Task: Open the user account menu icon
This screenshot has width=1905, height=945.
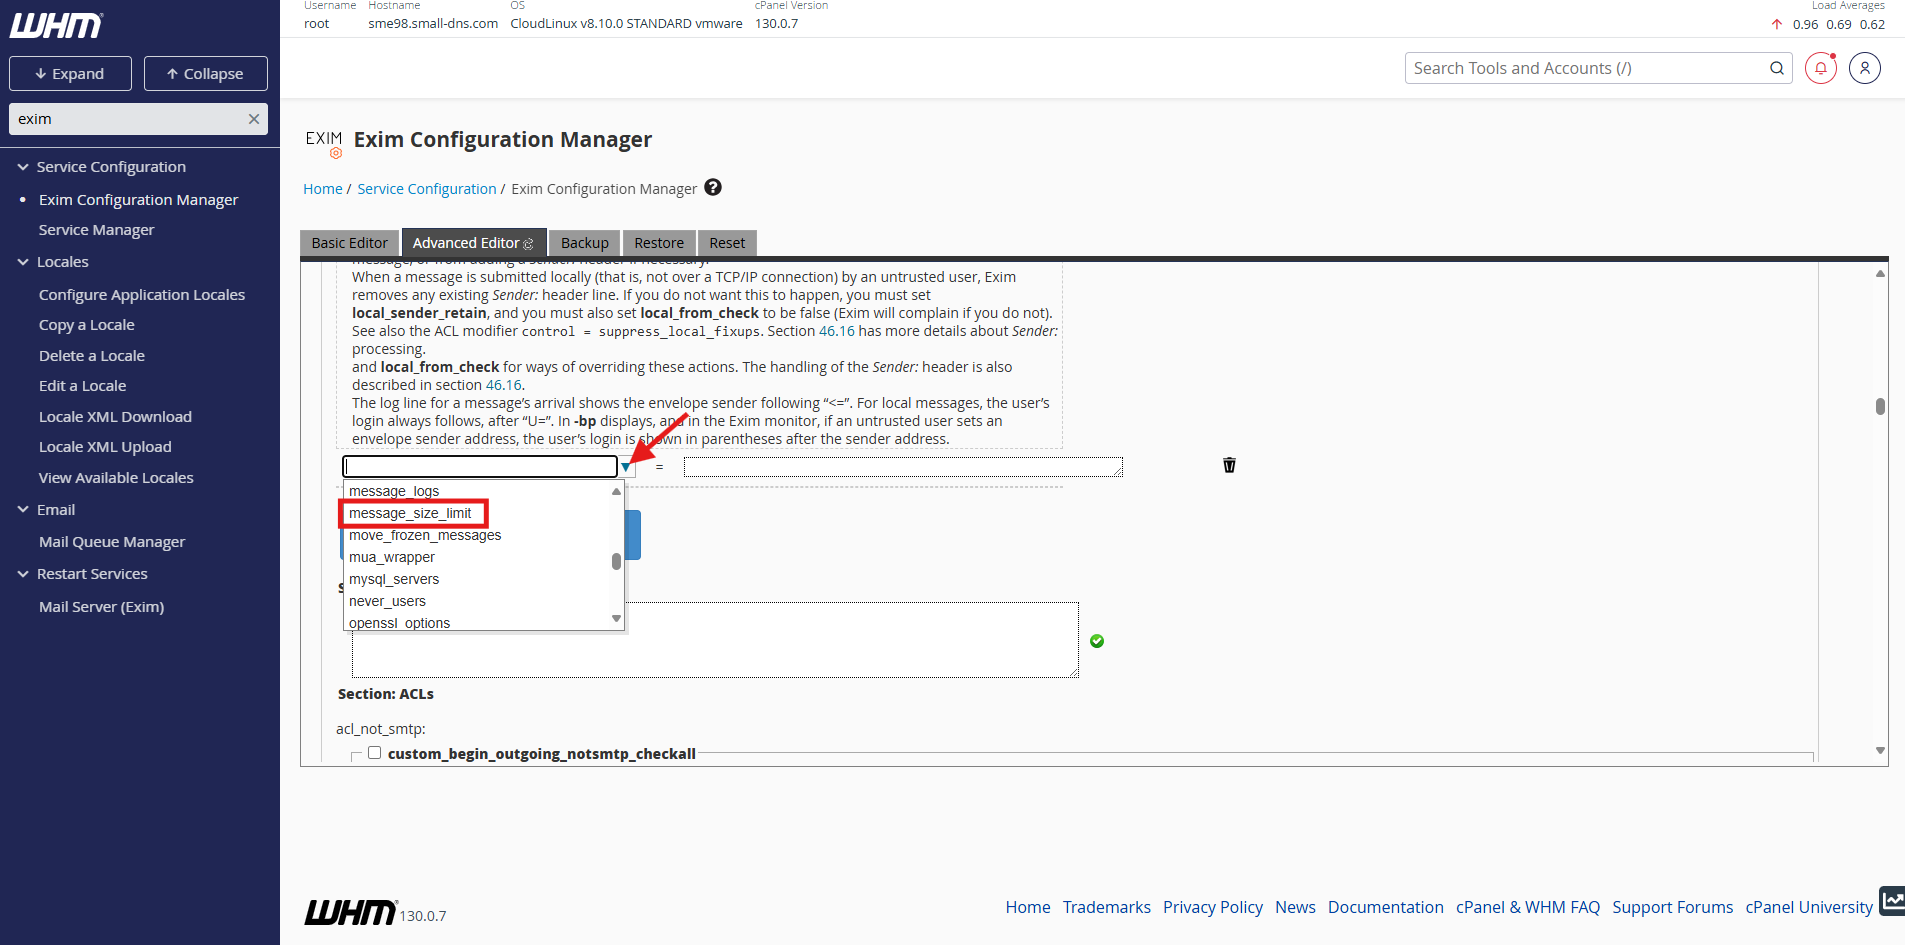Action: [1865, 68]
